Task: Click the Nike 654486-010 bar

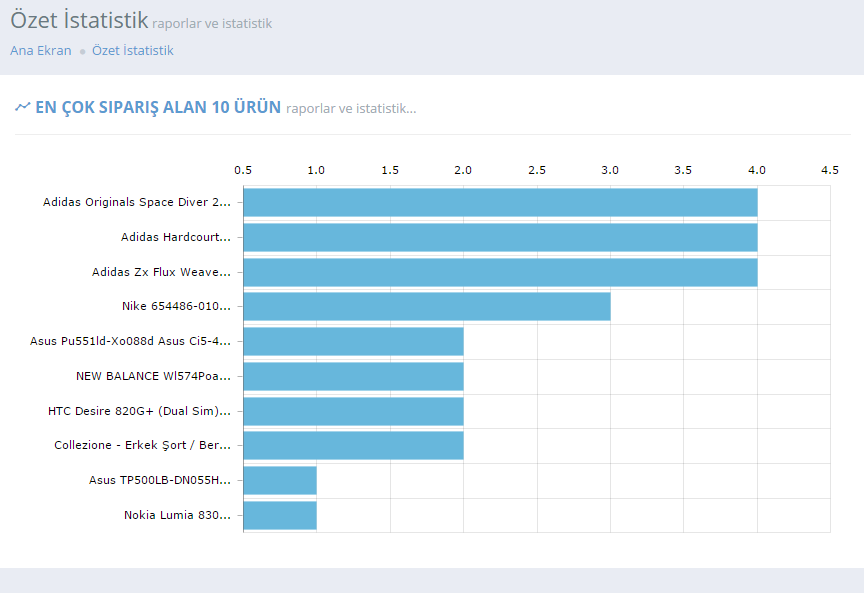Action: click(427, 306)
